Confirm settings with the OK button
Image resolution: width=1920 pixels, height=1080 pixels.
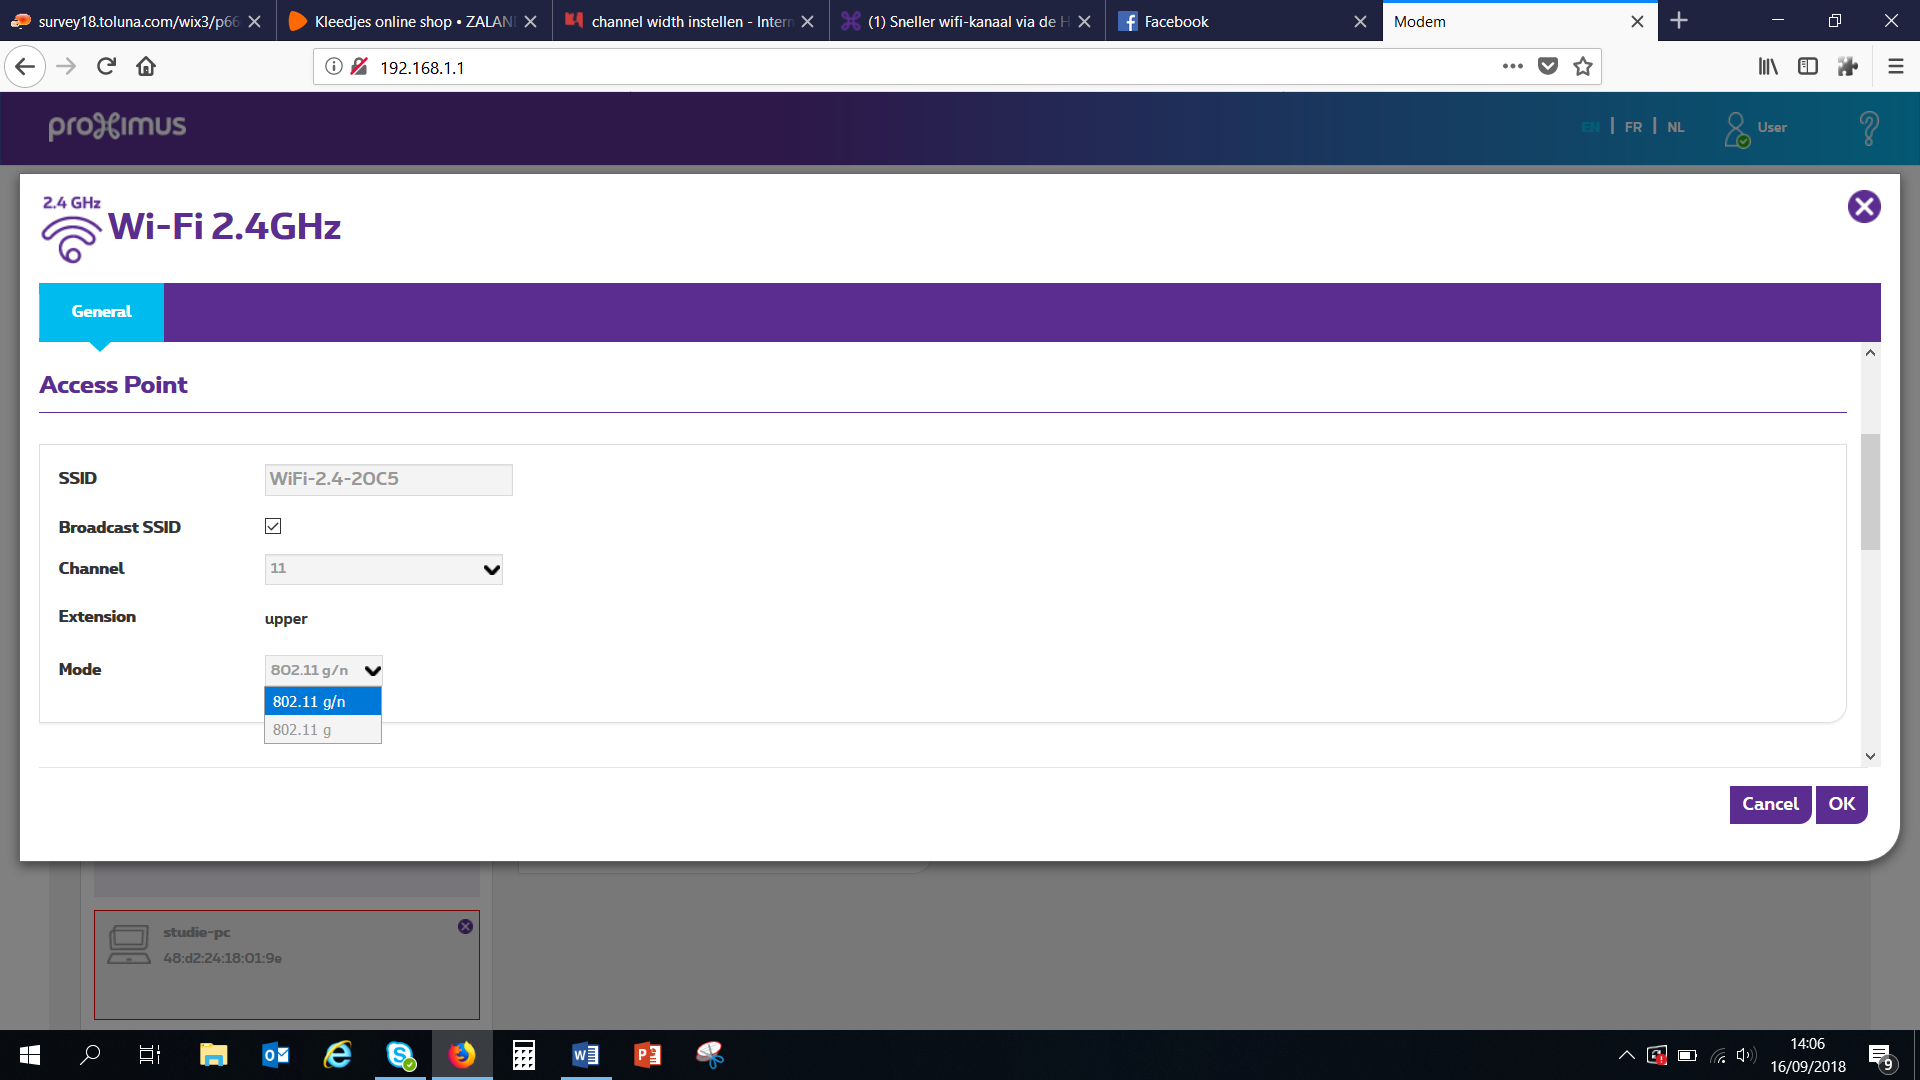1841,804
